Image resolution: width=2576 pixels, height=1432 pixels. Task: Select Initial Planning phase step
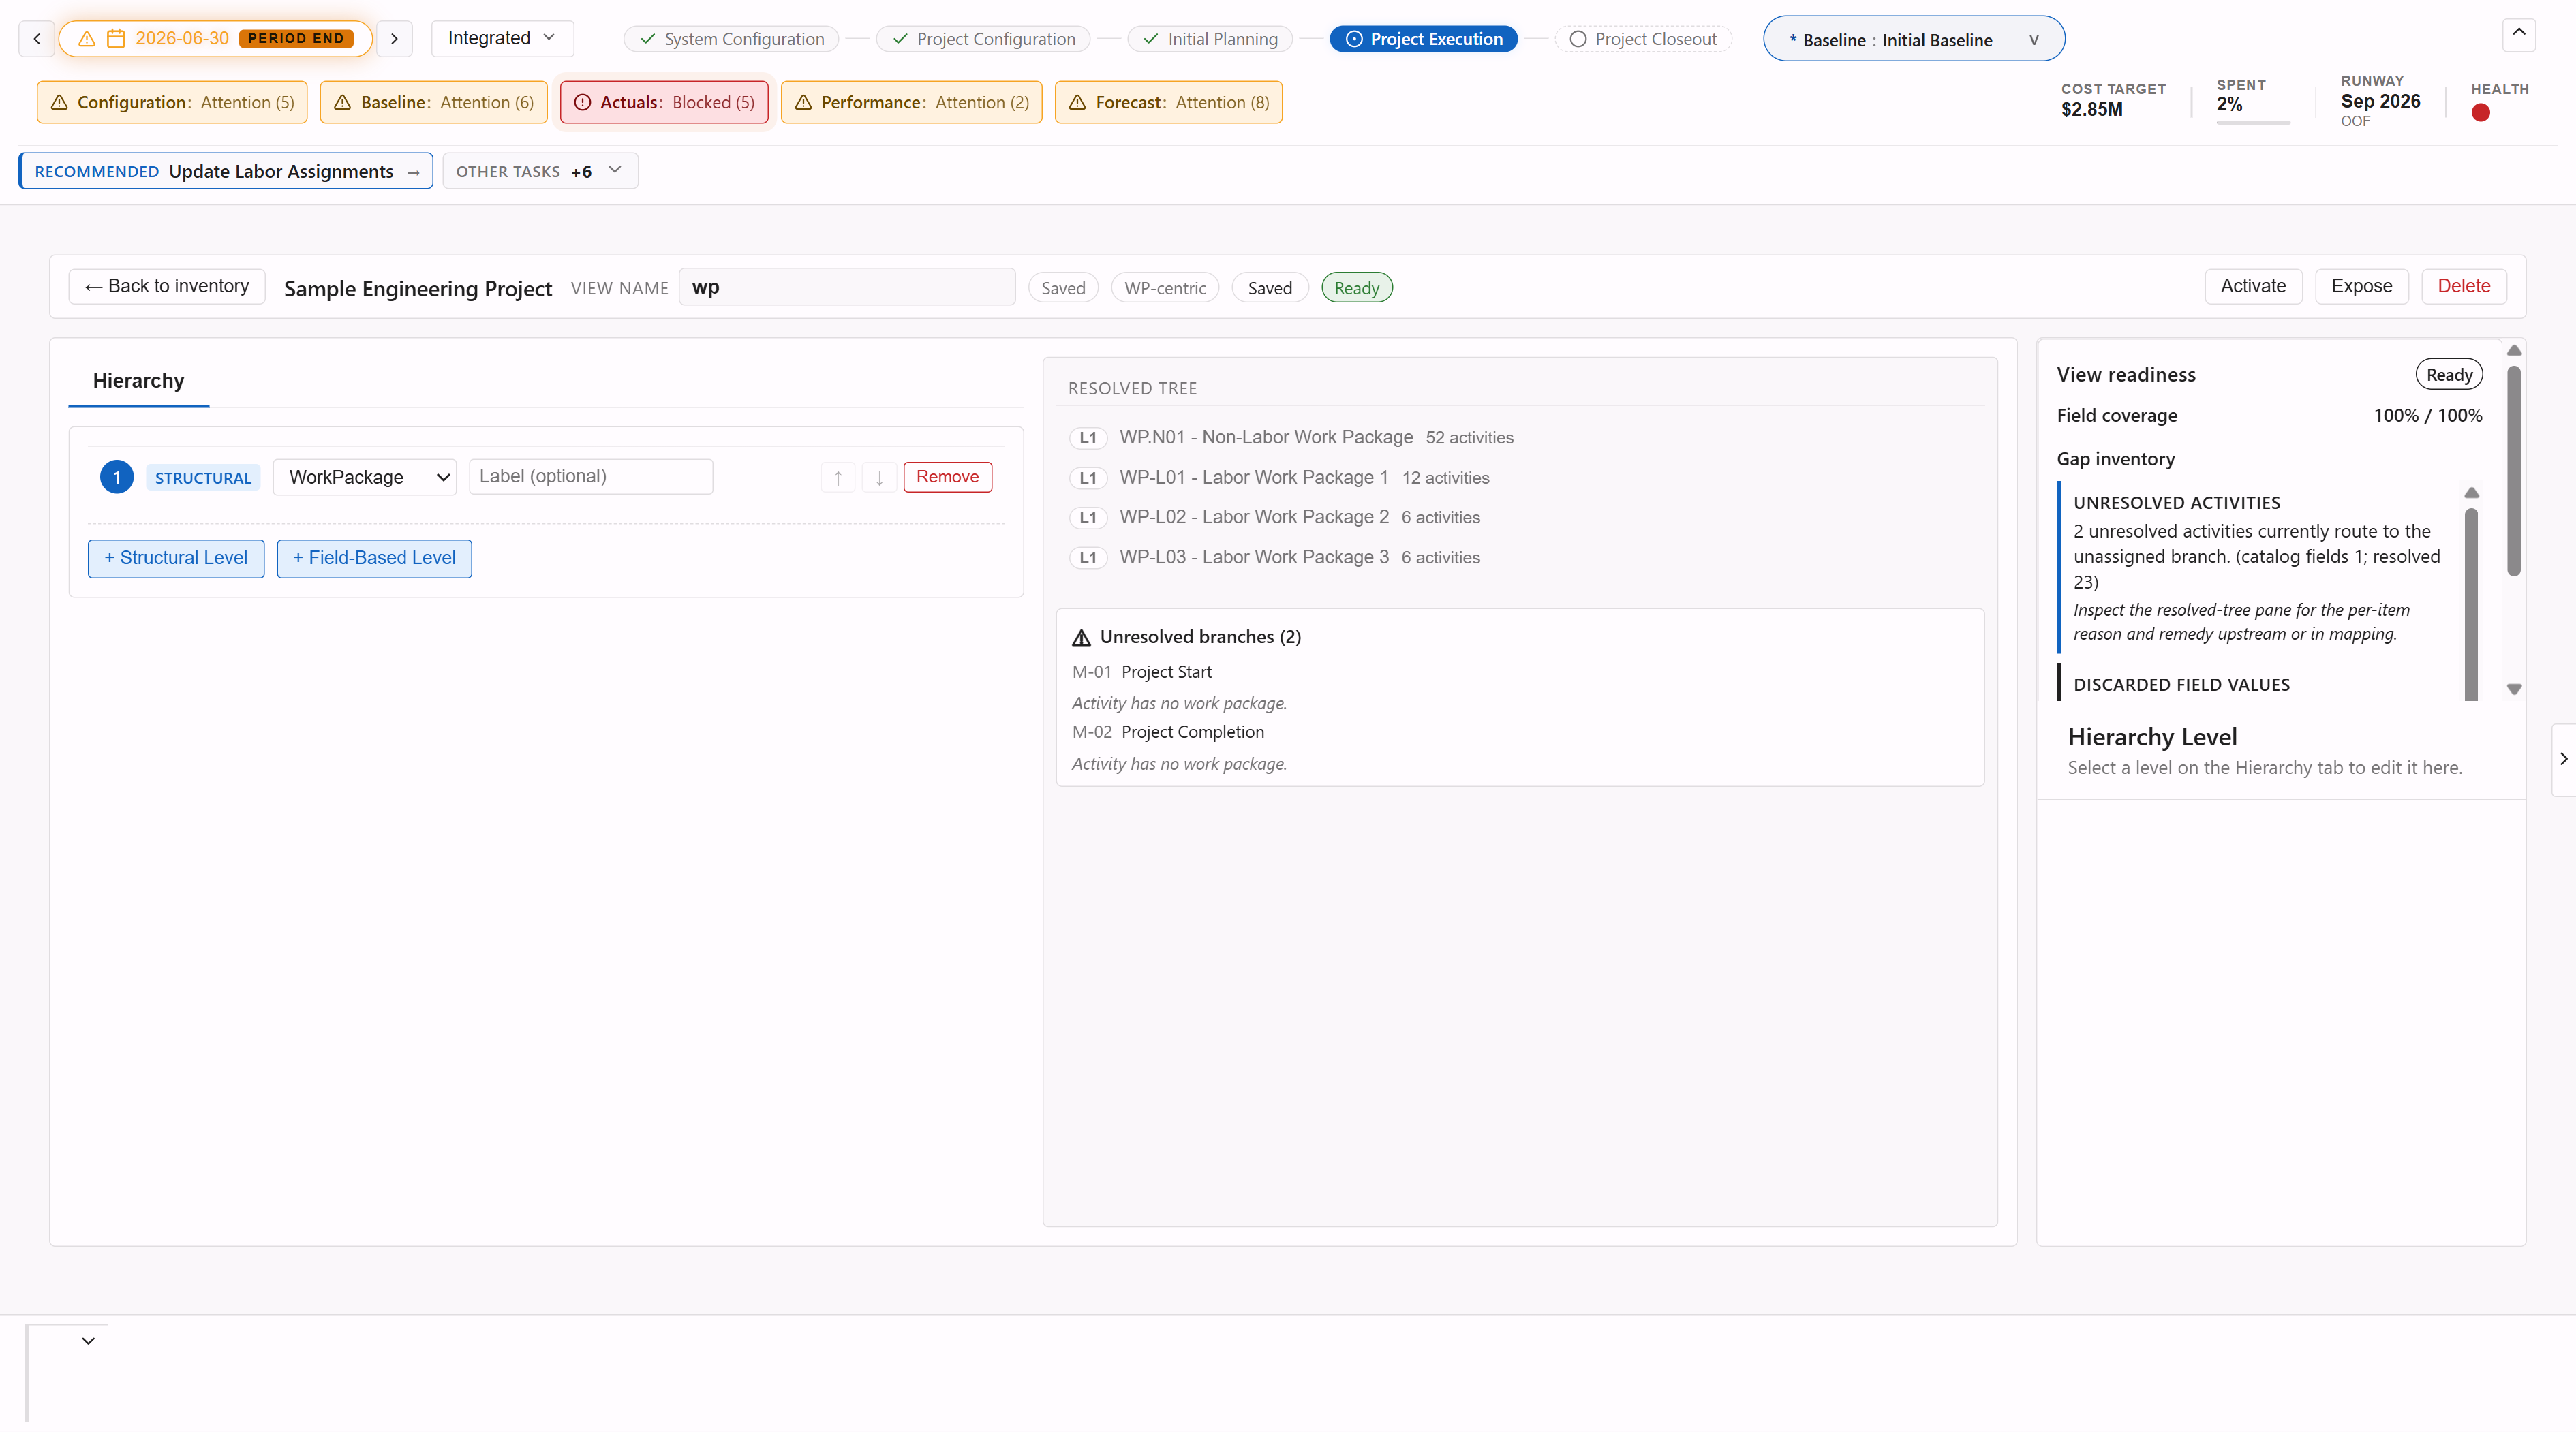1210,39
